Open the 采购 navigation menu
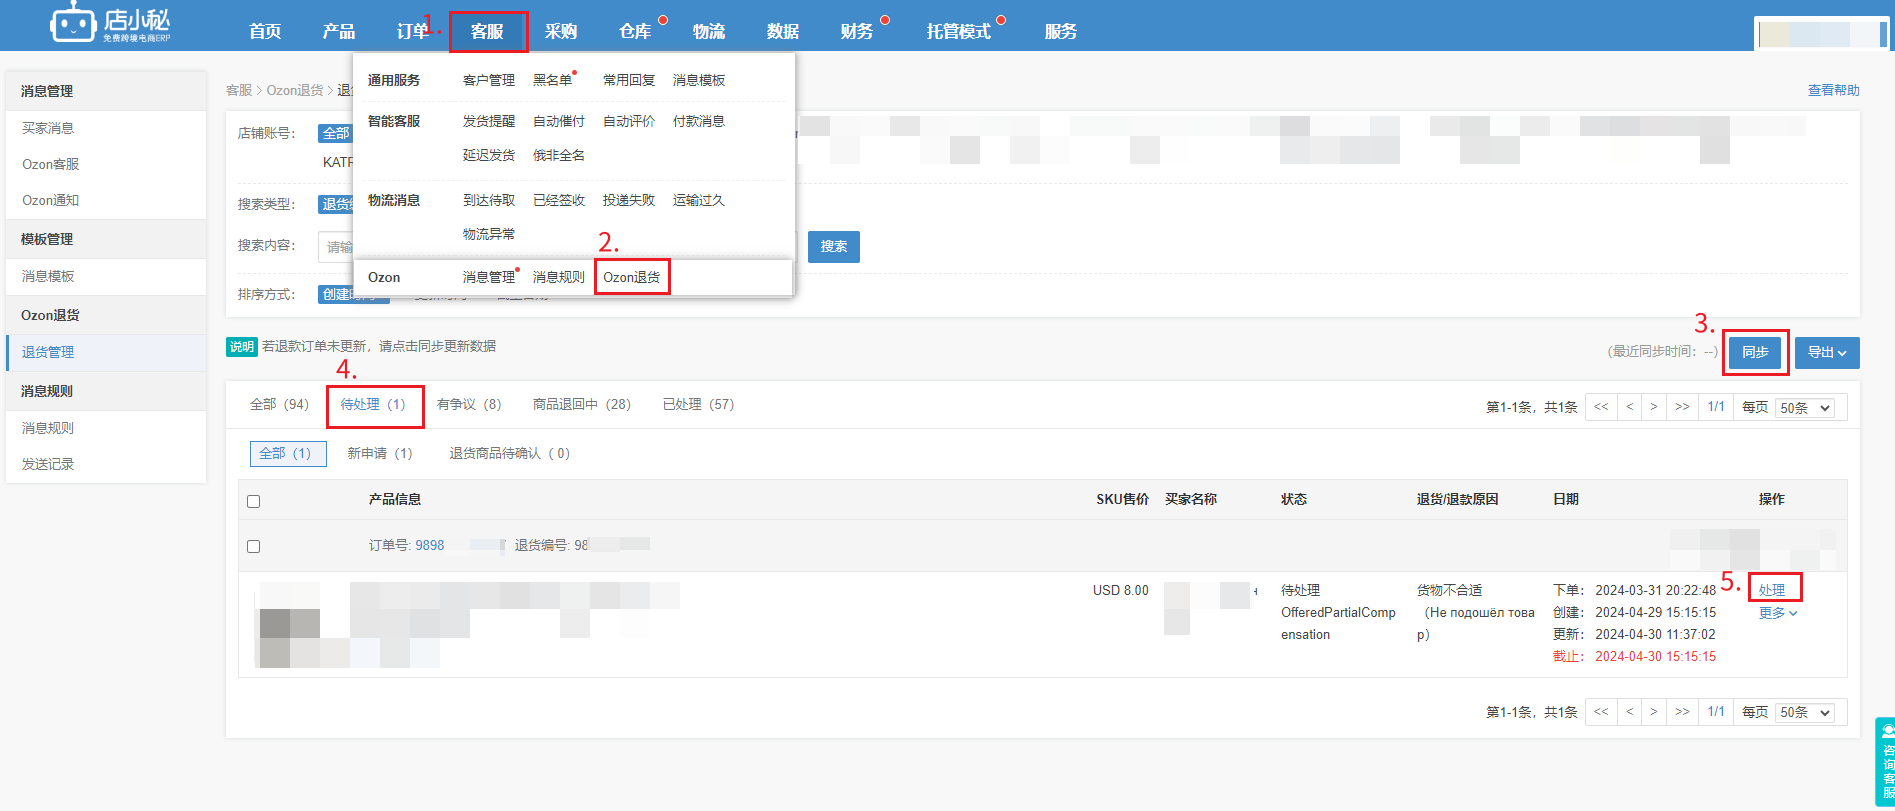 (x=561, y=31)
